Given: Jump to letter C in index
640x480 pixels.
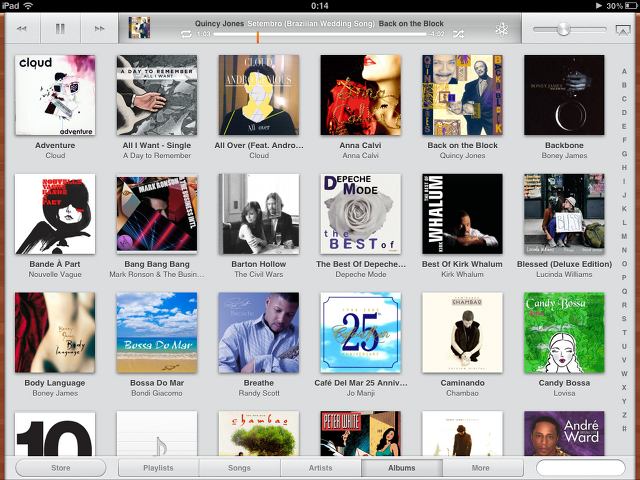Looking at the screenshot, I should pos(624,99).
